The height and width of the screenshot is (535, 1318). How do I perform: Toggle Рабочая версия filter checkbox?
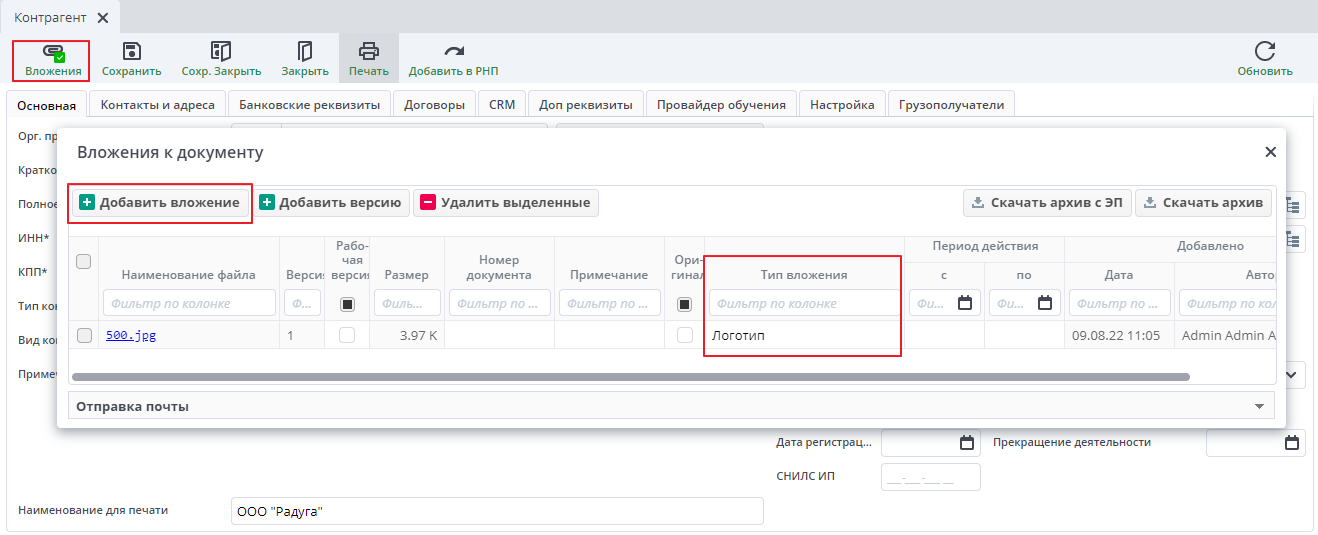(347, 303)
